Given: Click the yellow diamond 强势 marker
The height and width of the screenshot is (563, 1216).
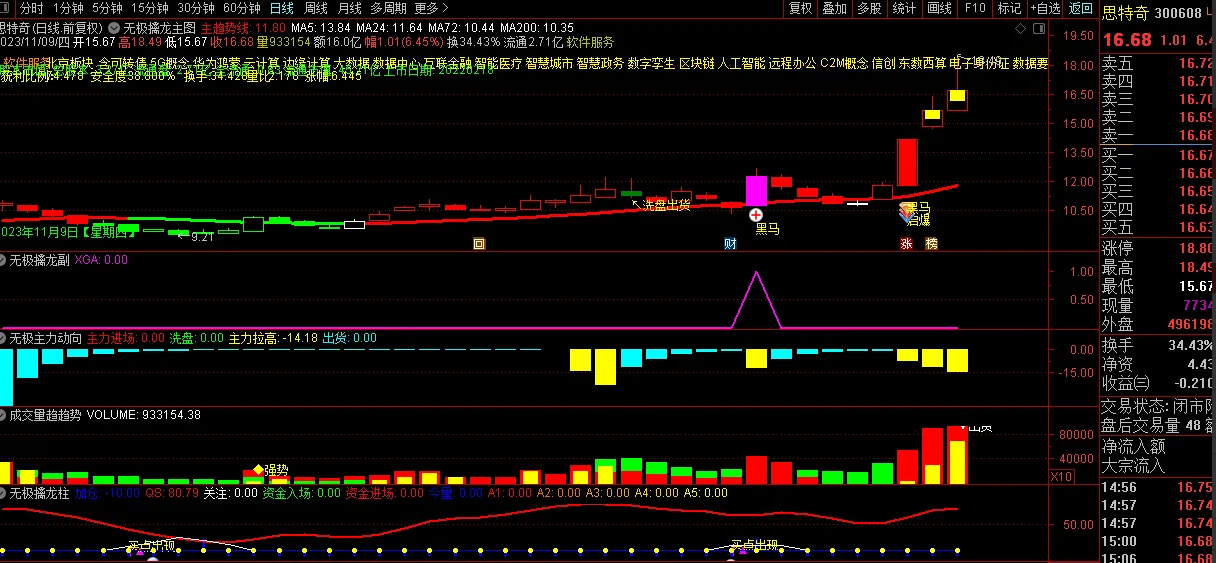Looking at the screenshot, I should (257, 469).
